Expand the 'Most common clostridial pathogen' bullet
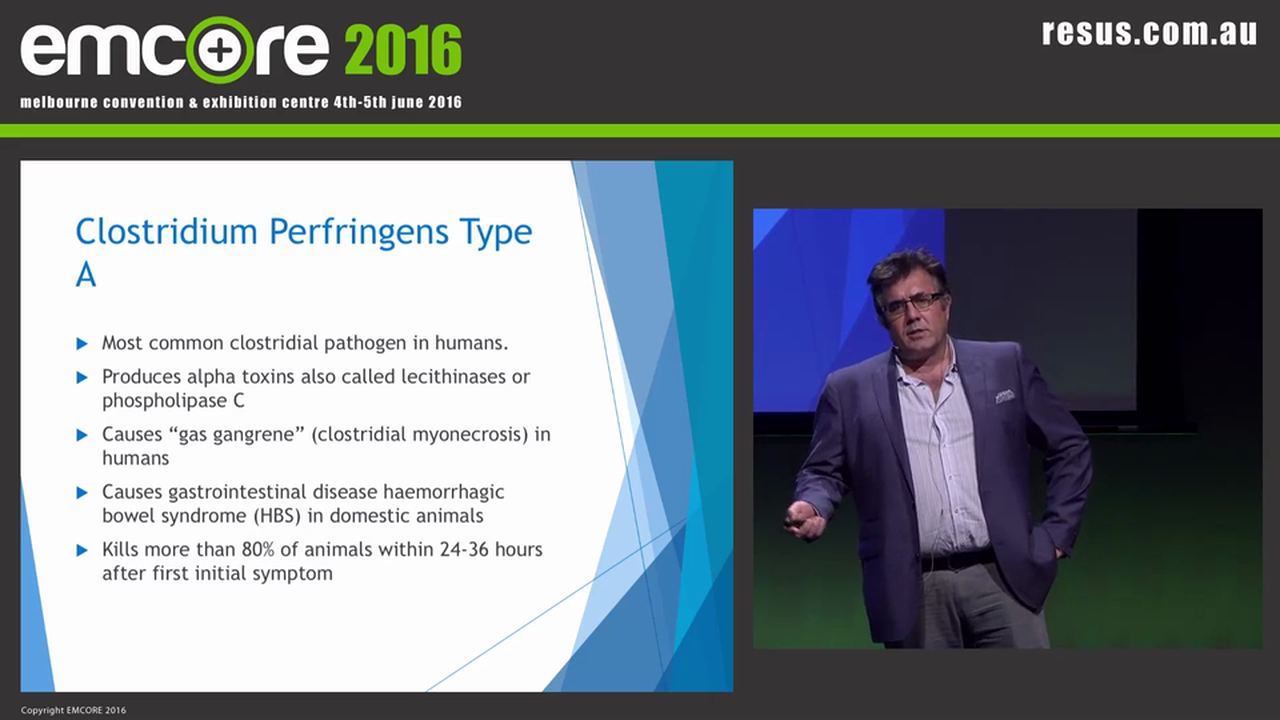1280x720 pixels. [x=305, y=343]
